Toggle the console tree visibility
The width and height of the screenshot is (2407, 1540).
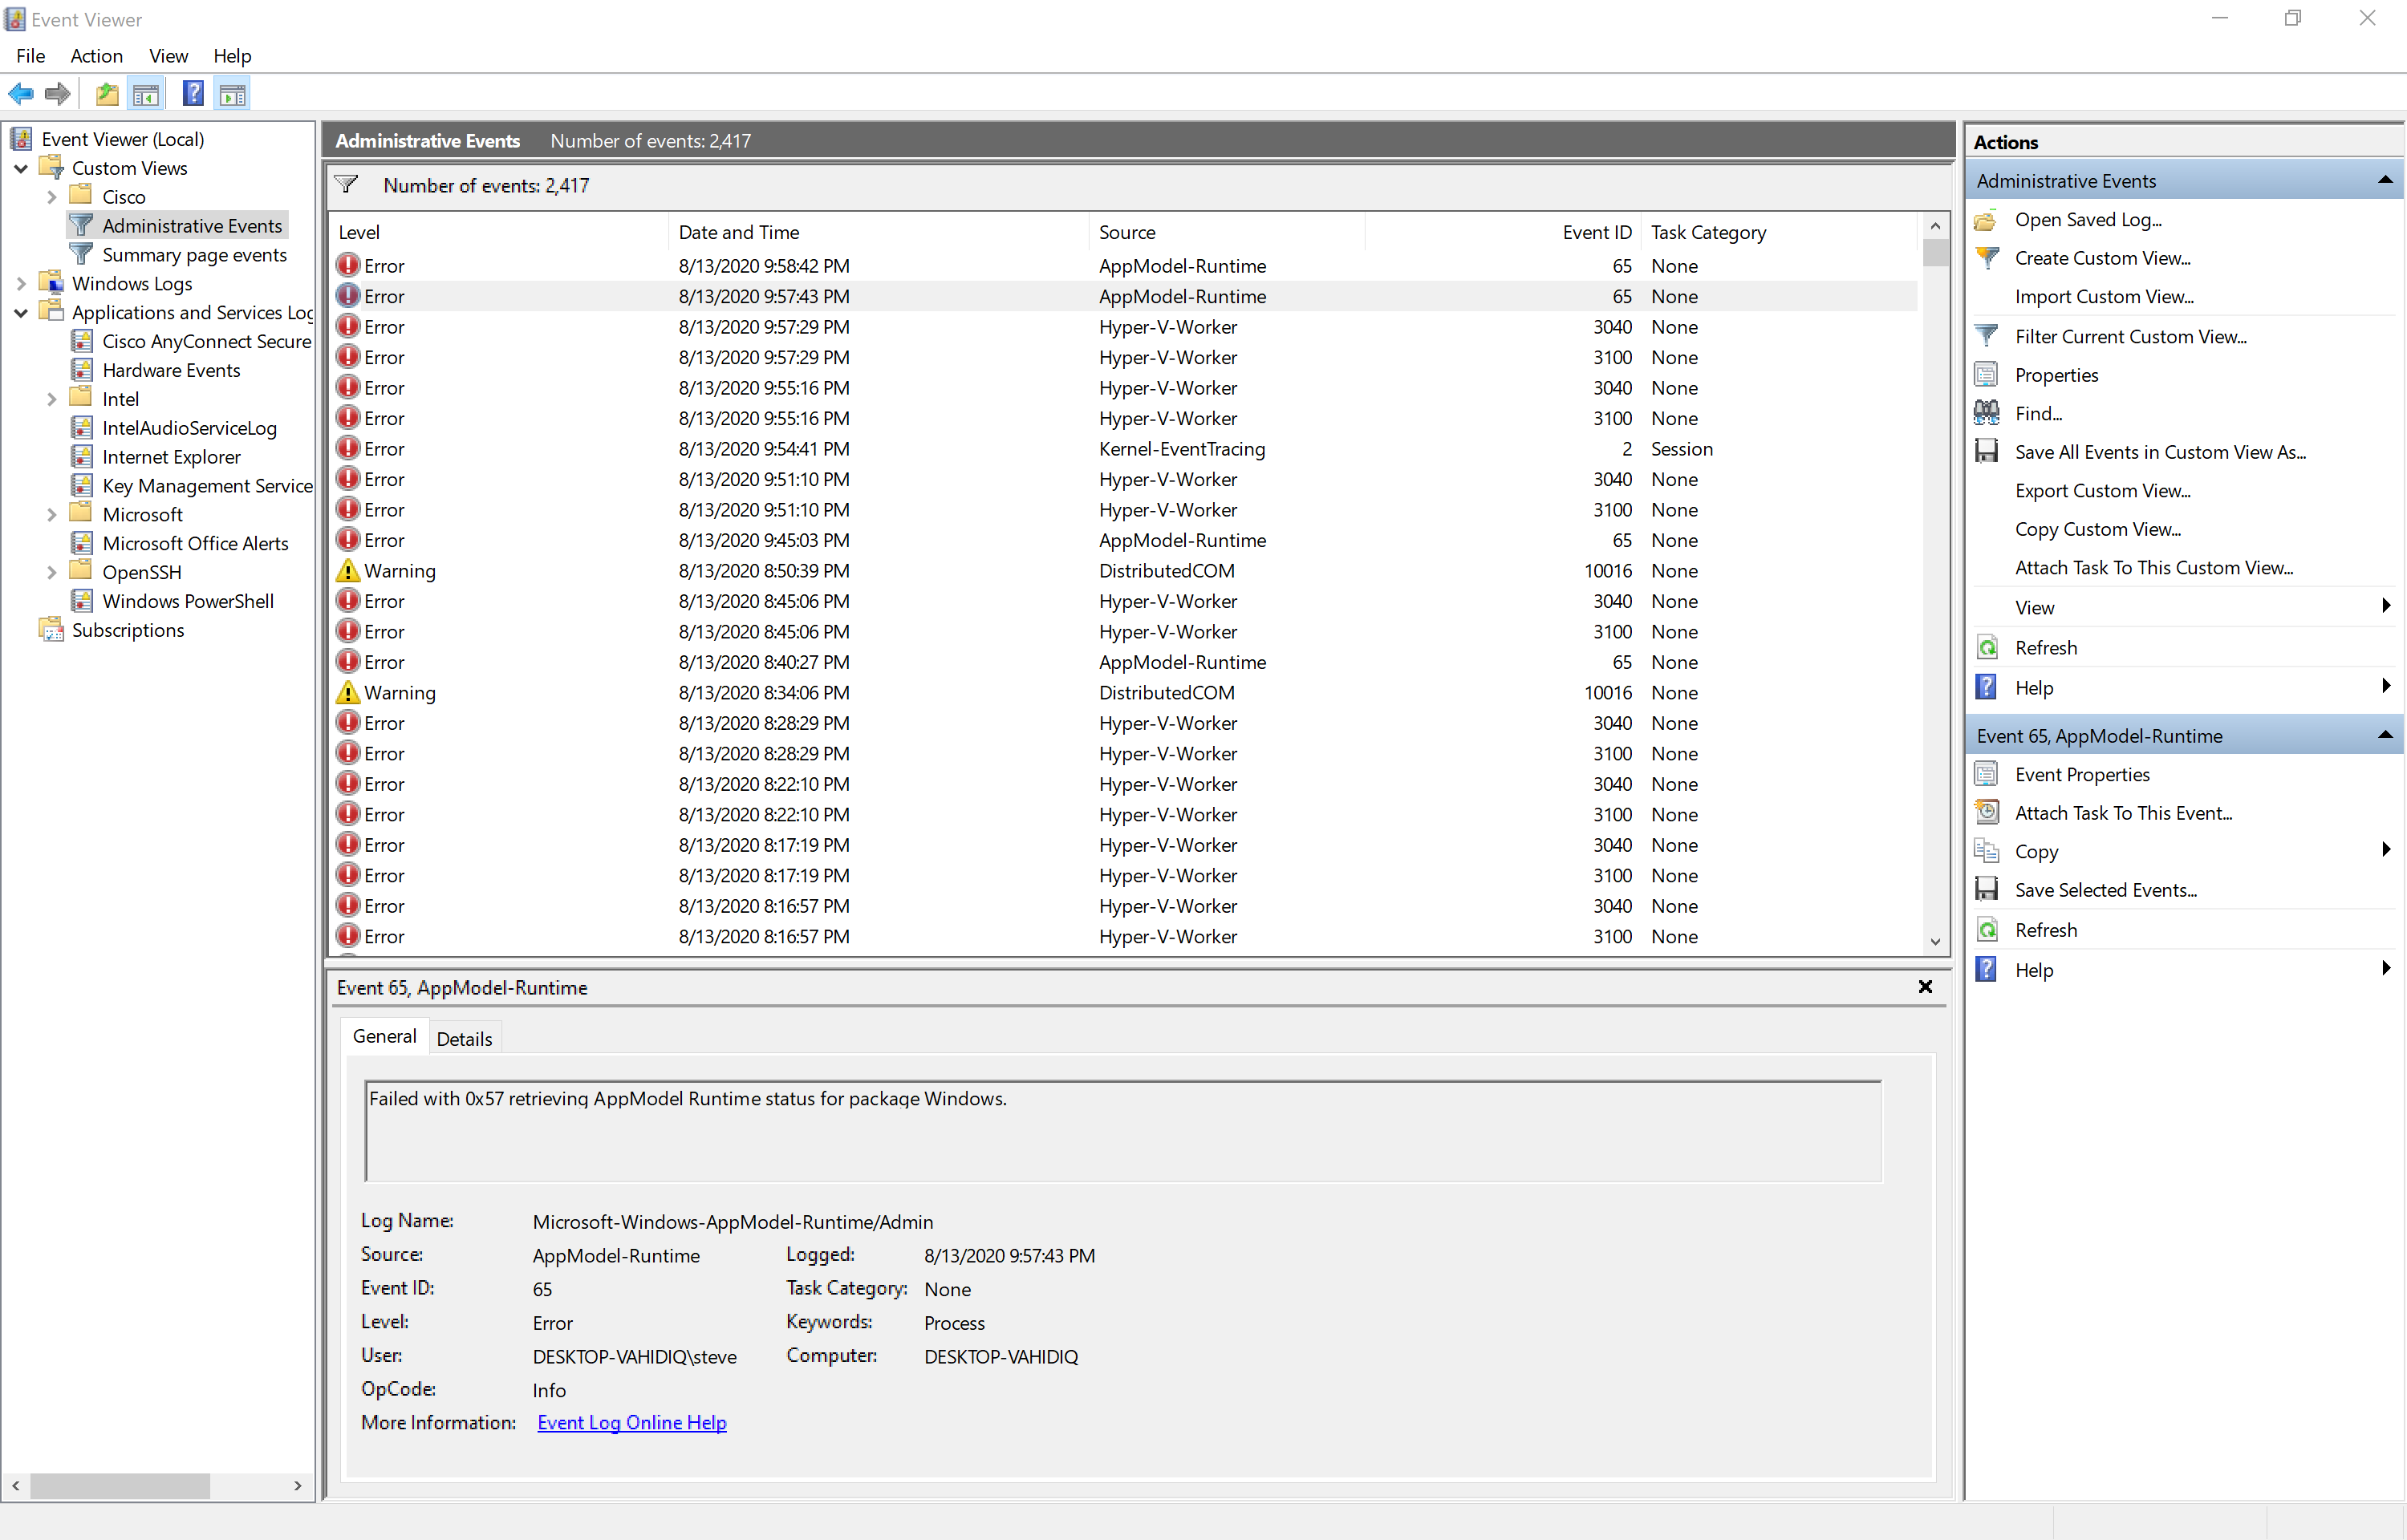(x=146, y=93)
